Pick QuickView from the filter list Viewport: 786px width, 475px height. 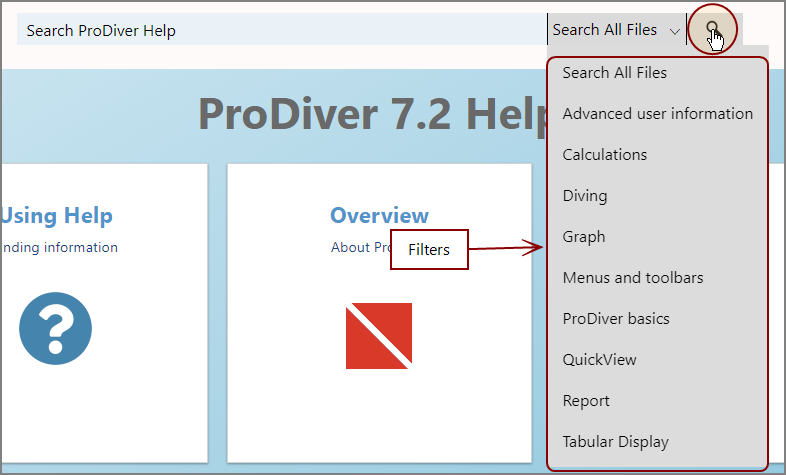pyautogui.click(x=599, y=359)
